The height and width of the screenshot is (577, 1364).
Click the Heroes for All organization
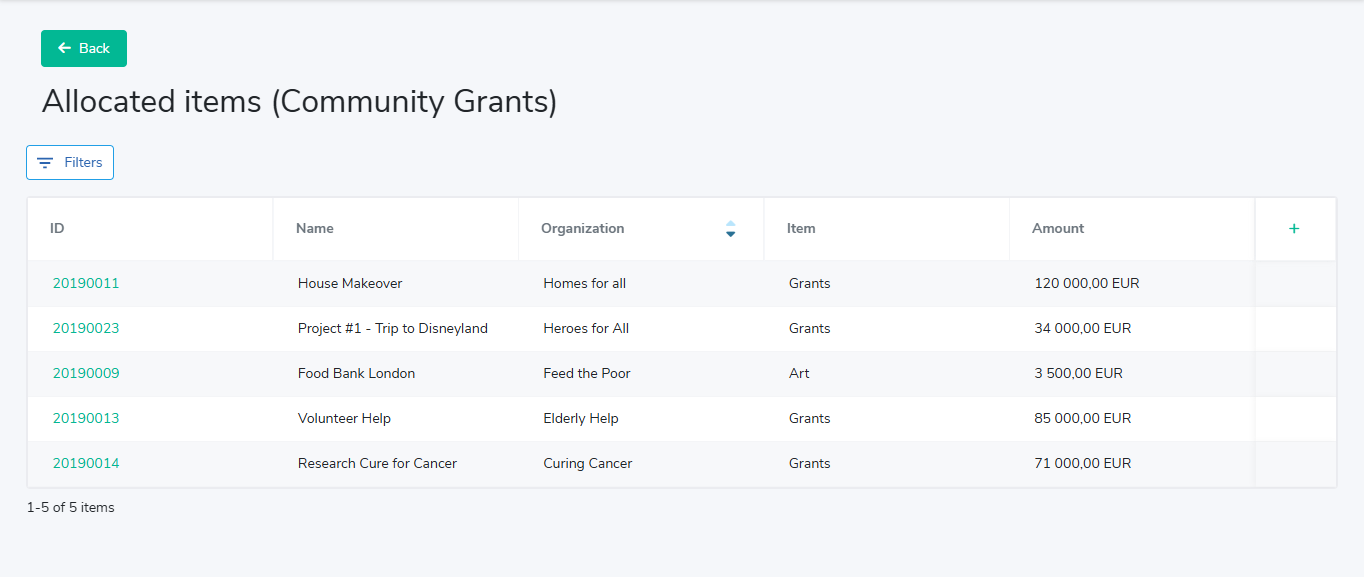586,328
